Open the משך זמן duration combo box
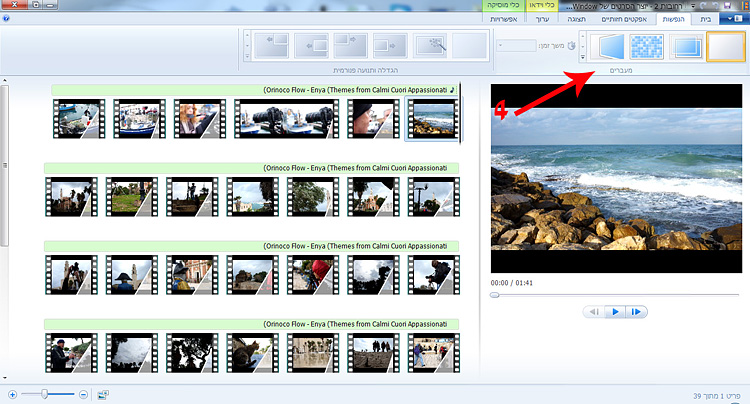 [x=518, y=46]
